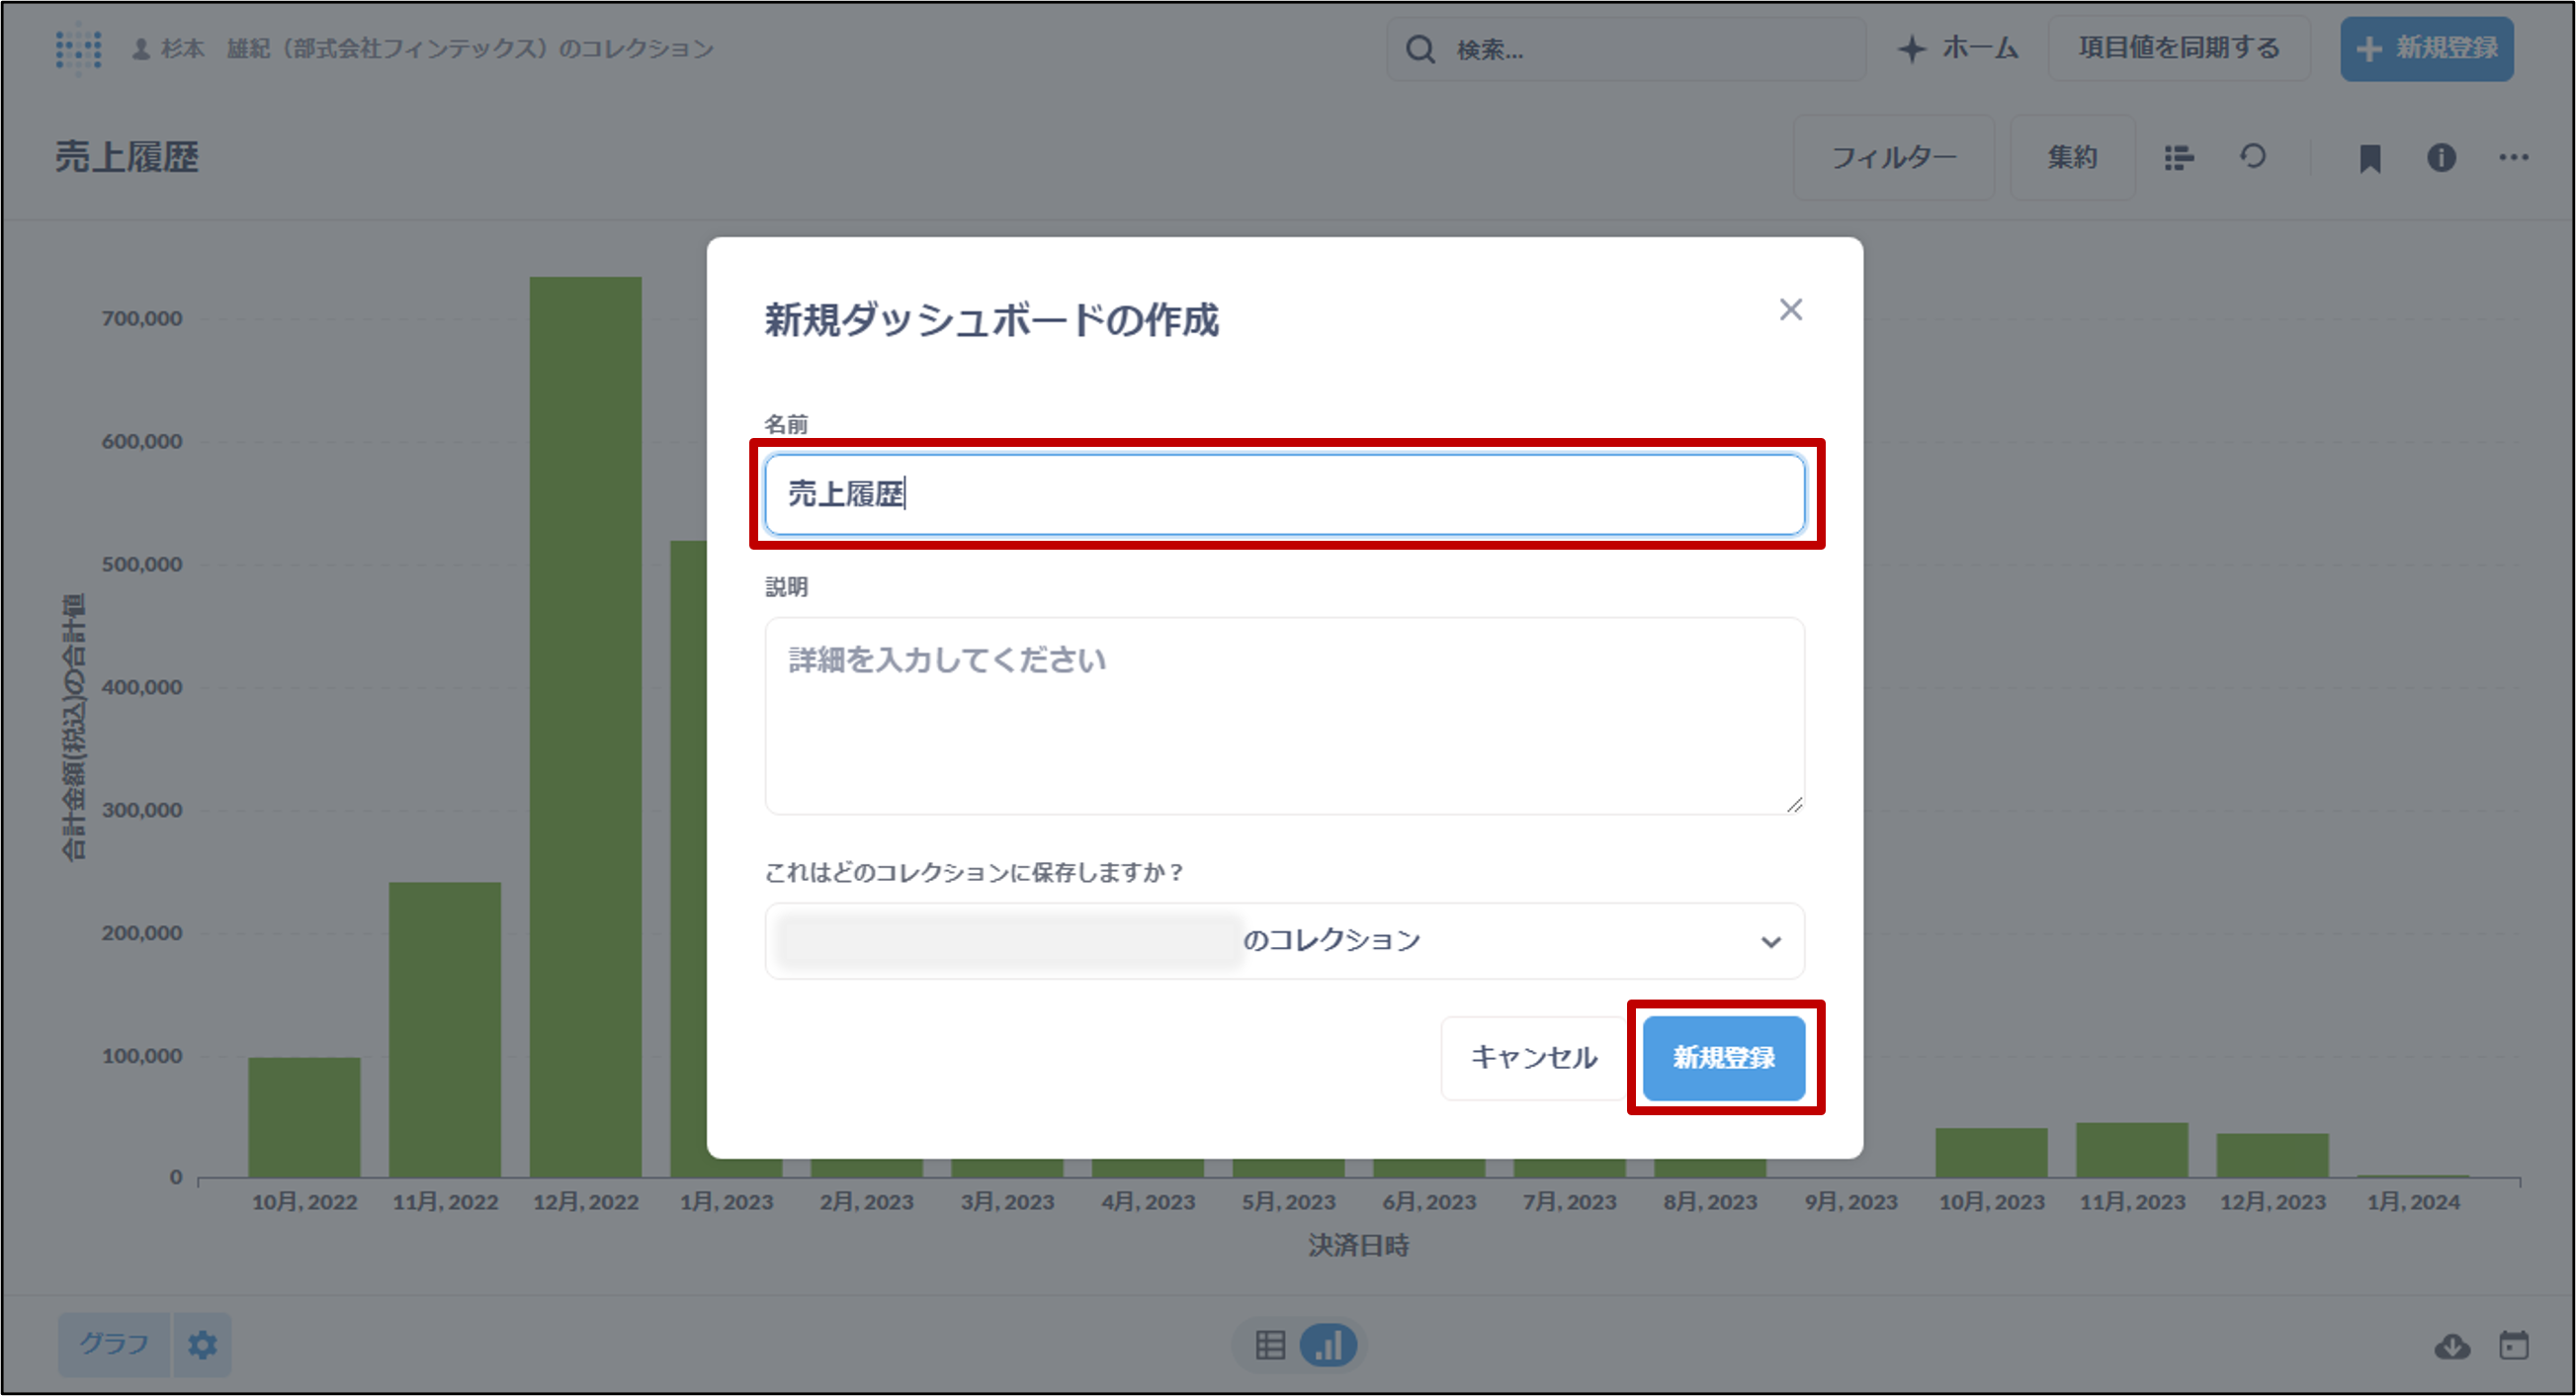This screenshot has width=2576, height=1396.
Task: Switch to bar chart view toggle
Action: click(1328, 1345)
